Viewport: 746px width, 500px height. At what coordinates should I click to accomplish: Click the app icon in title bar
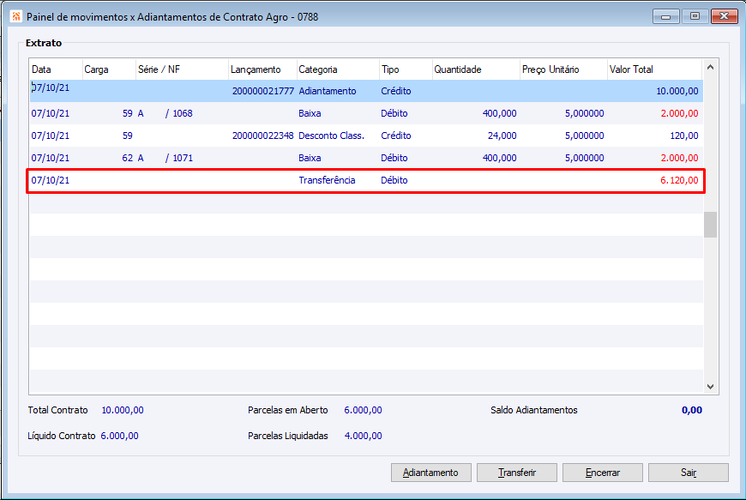pos(16,17)
